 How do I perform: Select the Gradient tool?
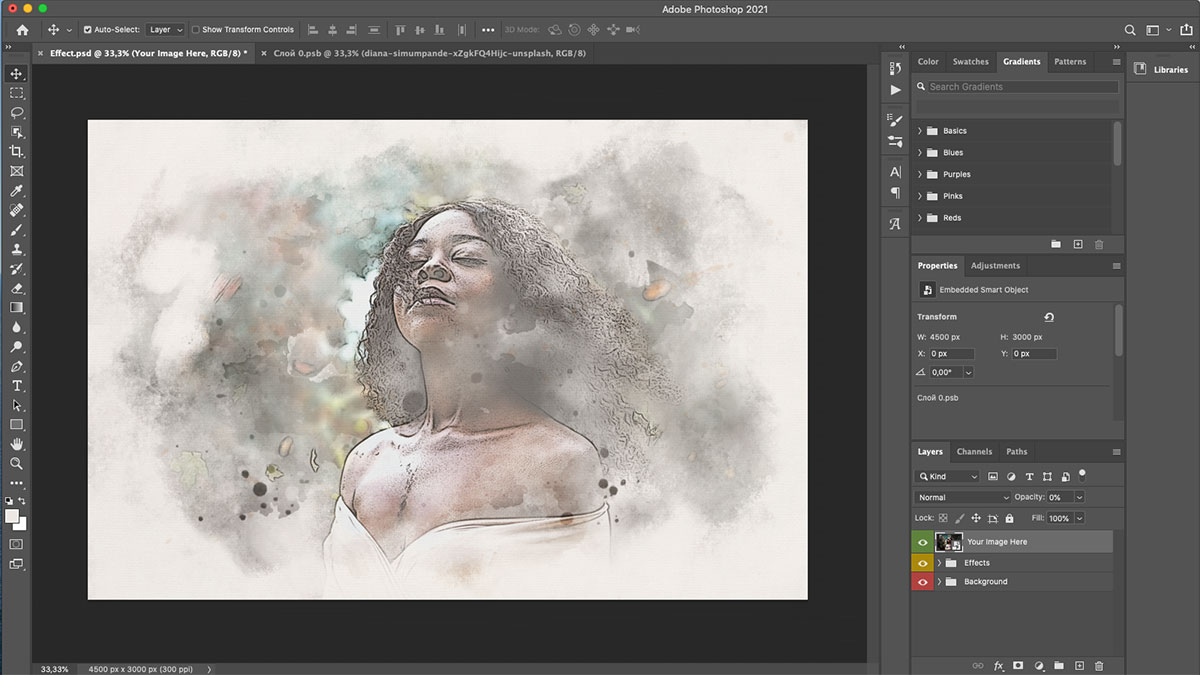[x=16, y=308]
